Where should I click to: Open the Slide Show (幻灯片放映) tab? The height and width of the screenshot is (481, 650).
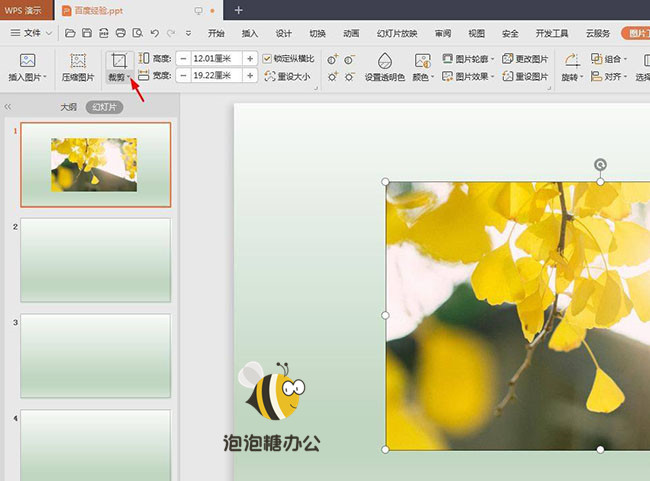pyautogui.click(x=396, y=33)
